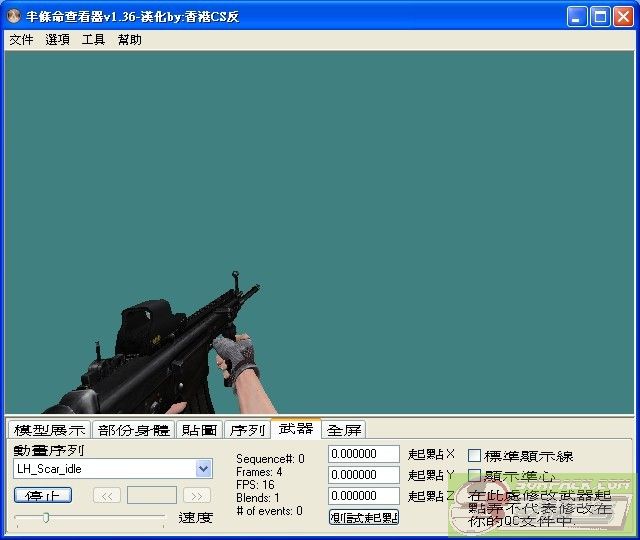This screenshot has width=640, height=540.
Task: Click the 'Blends: 1' info text
Action: coord(258,498)
